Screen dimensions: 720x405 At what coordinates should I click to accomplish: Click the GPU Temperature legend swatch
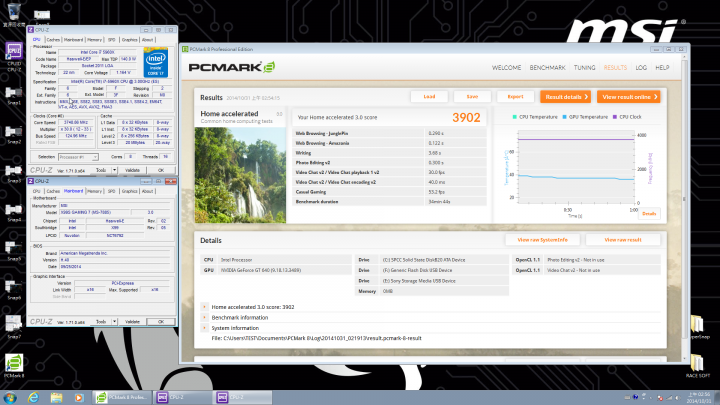pyautogui.click(x=564, y=117)
